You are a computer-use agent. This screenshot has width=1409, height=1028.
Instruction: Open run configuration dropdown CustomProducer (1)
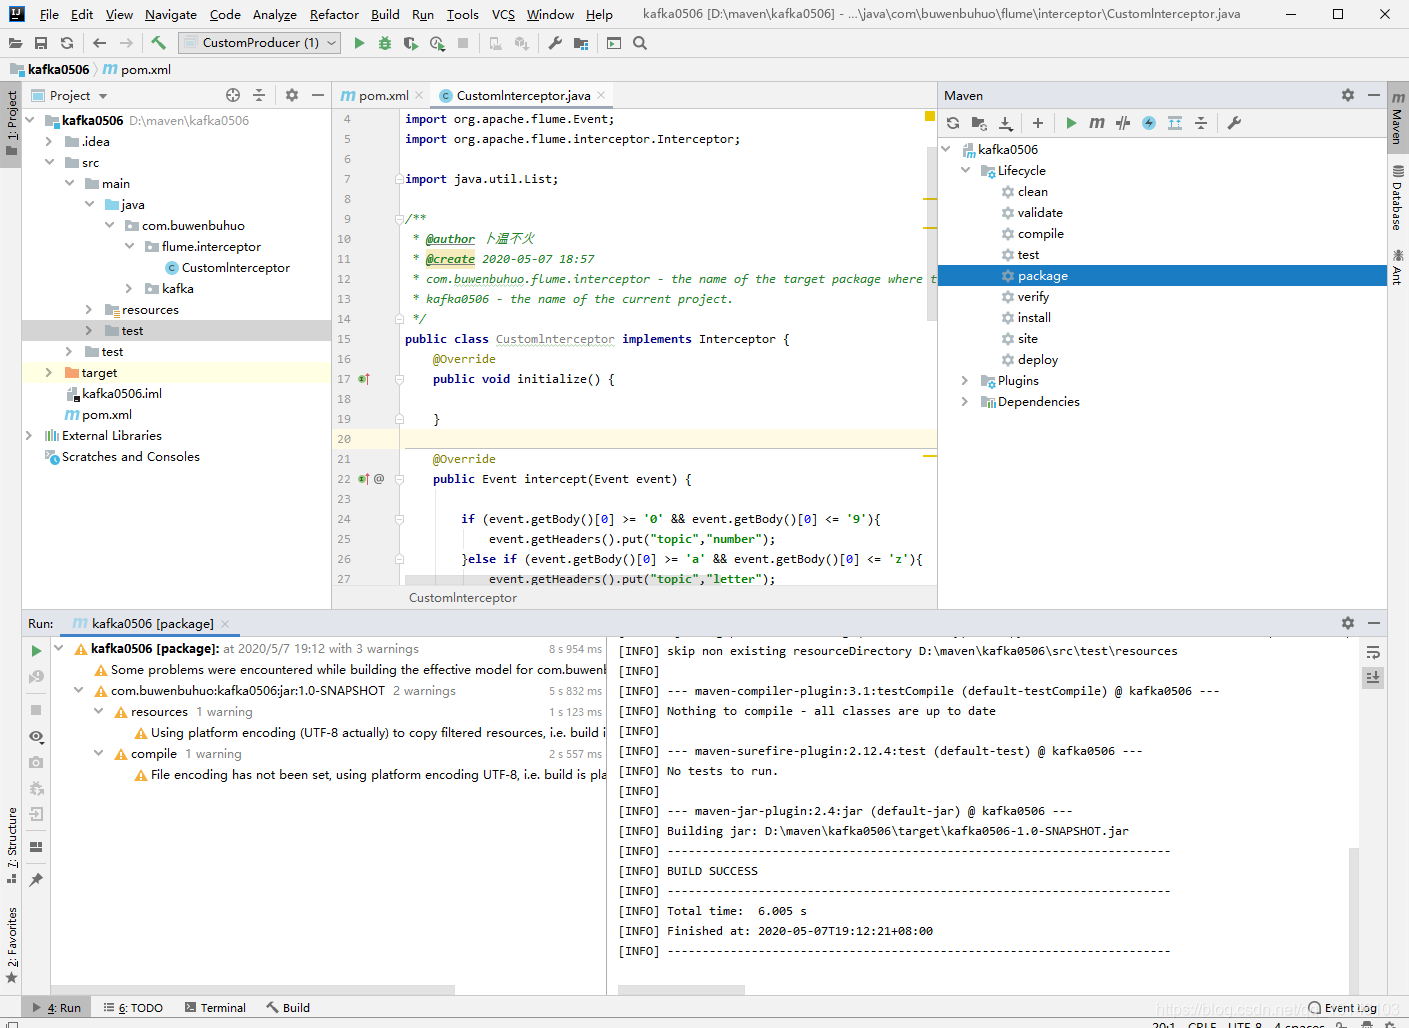pyautogui.click(x=260, y=43)
